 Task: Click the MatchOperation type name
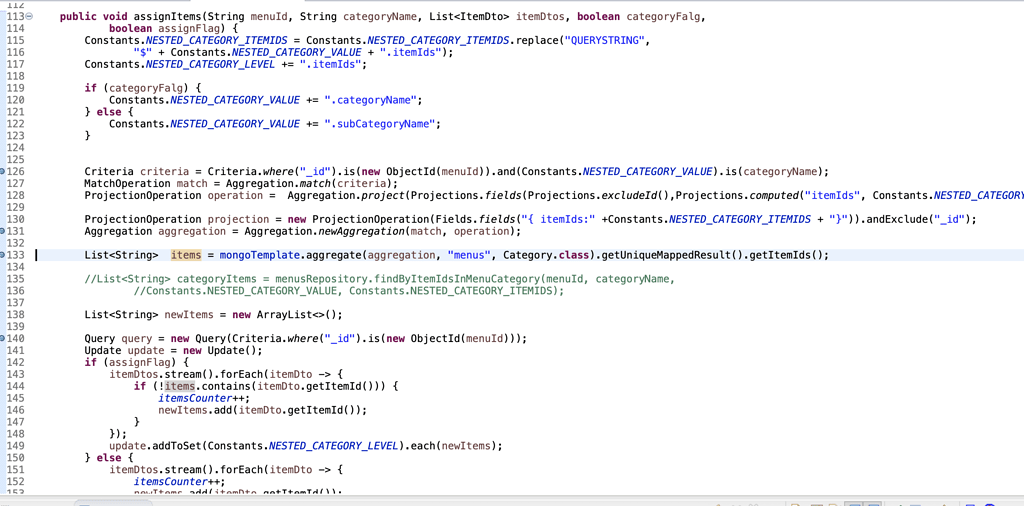[x=127, y=183]
